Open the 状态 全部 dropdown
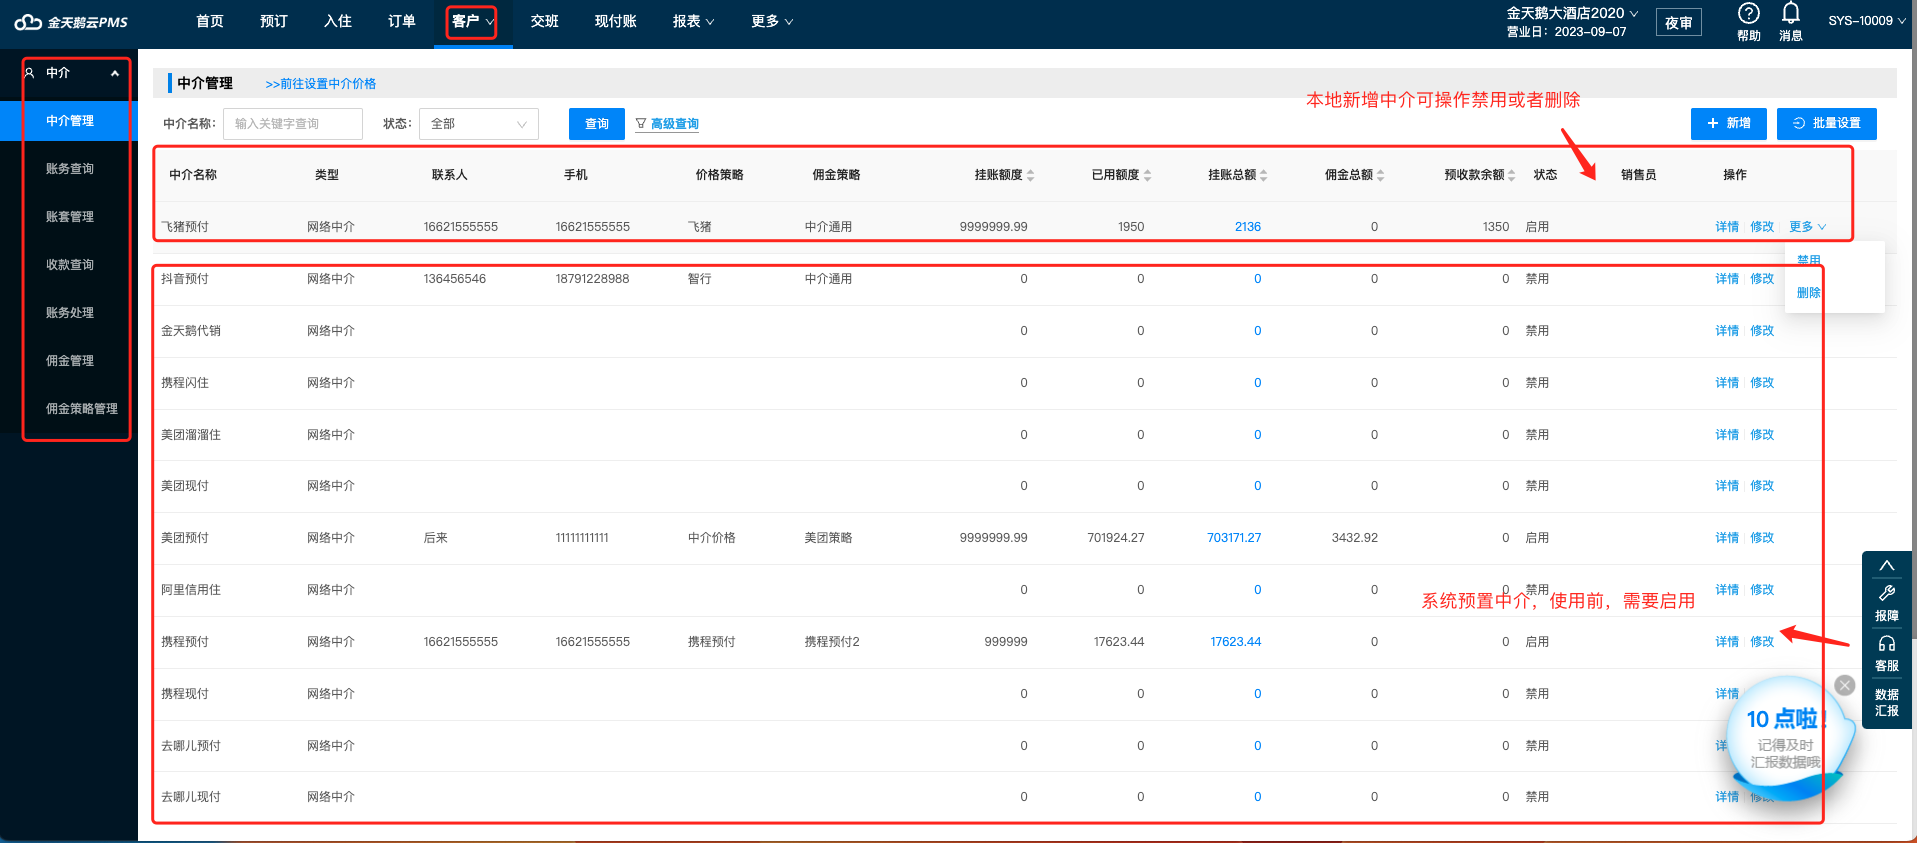The width and height of the screenshot is (1917, 843). (x=478, y=124)
